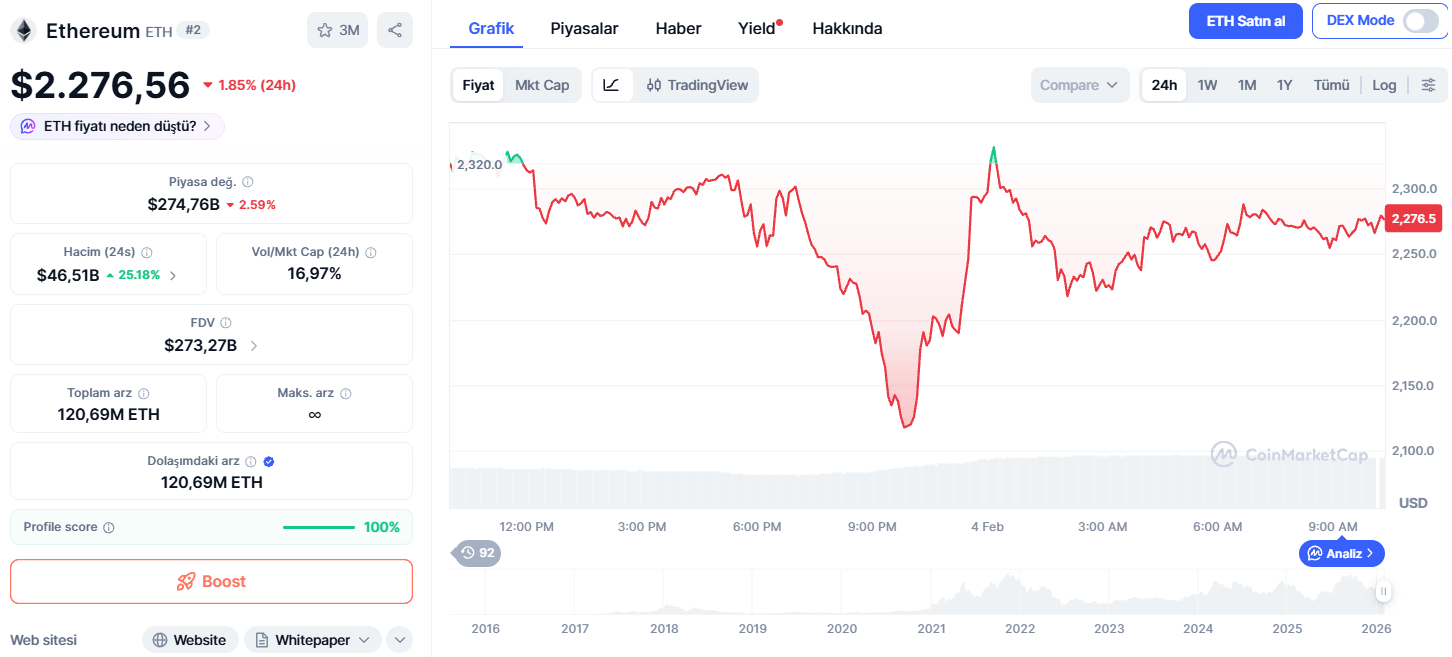This screenshot has width=1452, height=657.
Task: Open the Website link
Action: [190, 640]
